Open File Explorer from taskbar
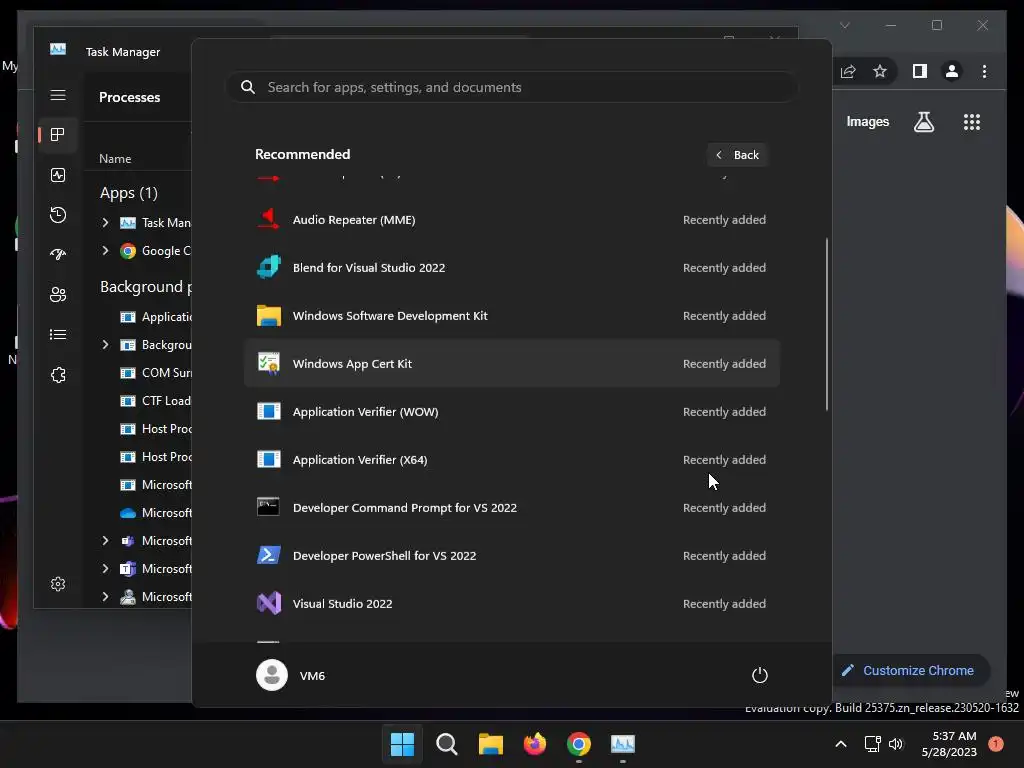This screenshot has height=768, width=1024. pos(490,744)
